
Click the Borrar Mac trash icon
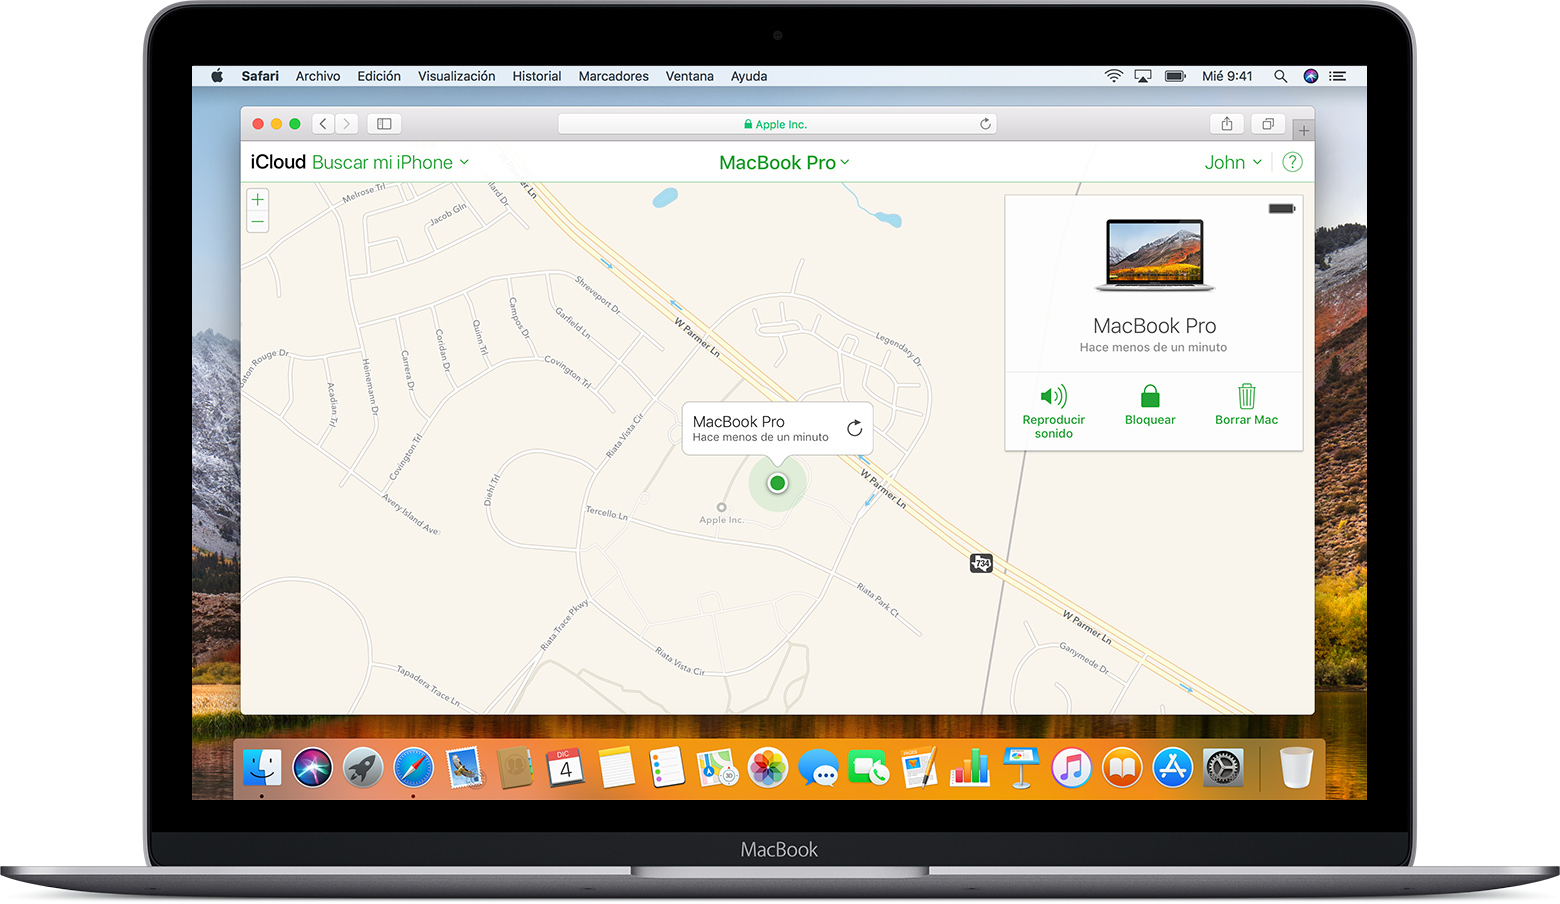tap(1246, 396)
